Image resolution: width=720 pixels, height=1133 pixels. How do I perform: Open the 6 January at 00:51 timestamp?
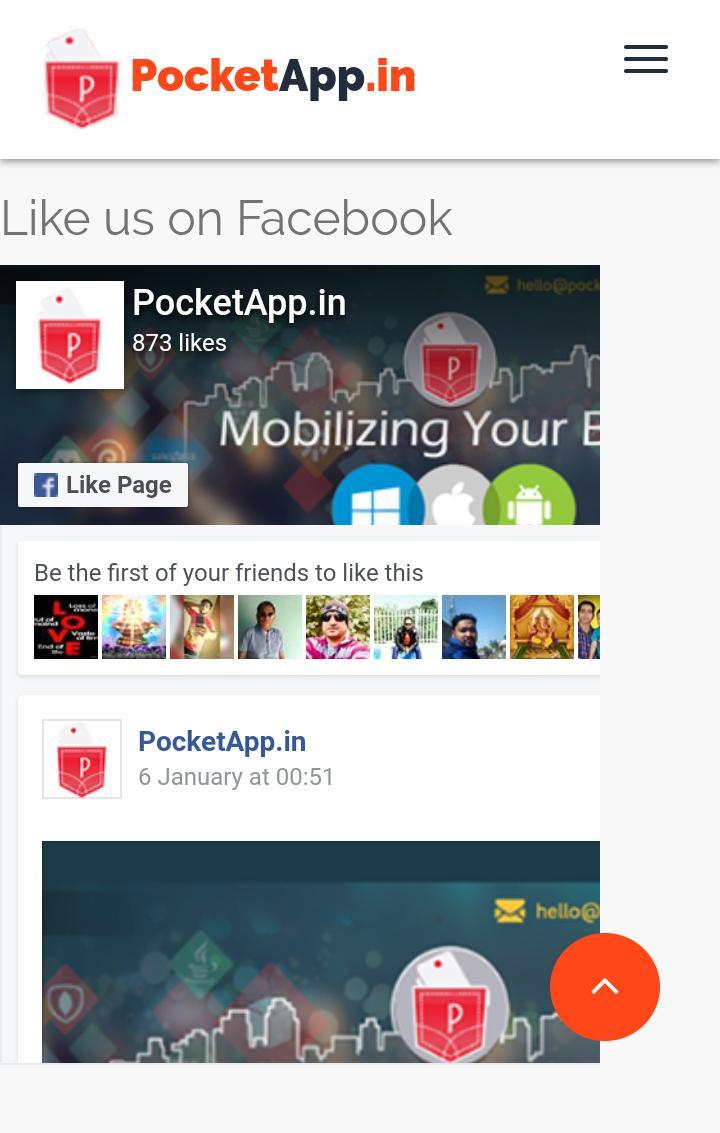pos(236,777)
